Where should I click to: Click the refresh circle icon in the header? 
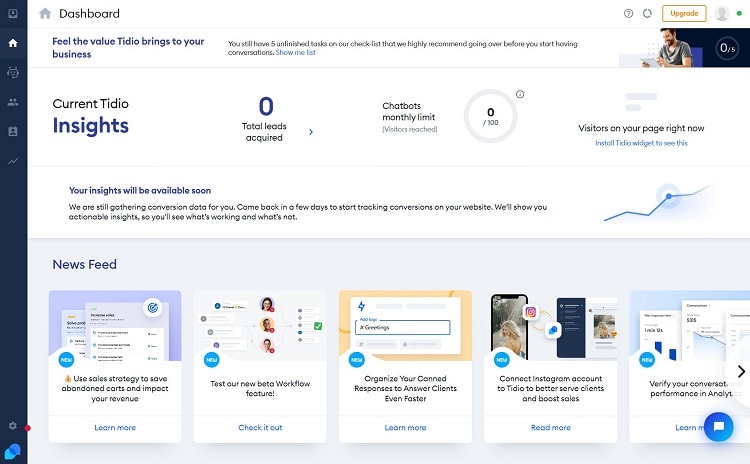[x=647, y=13]
